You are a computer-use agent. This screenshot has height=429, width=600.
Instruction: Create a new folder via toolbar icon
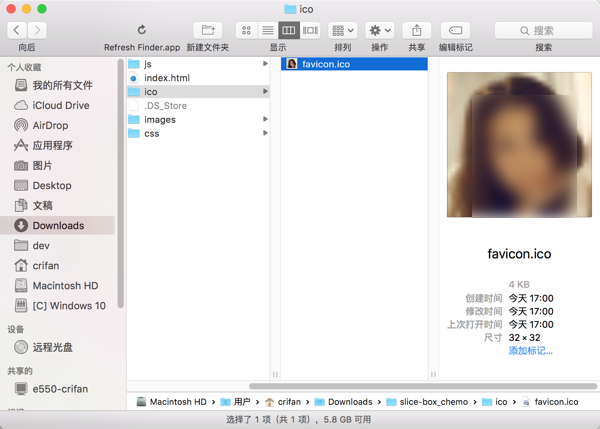(x=208, y=30)
